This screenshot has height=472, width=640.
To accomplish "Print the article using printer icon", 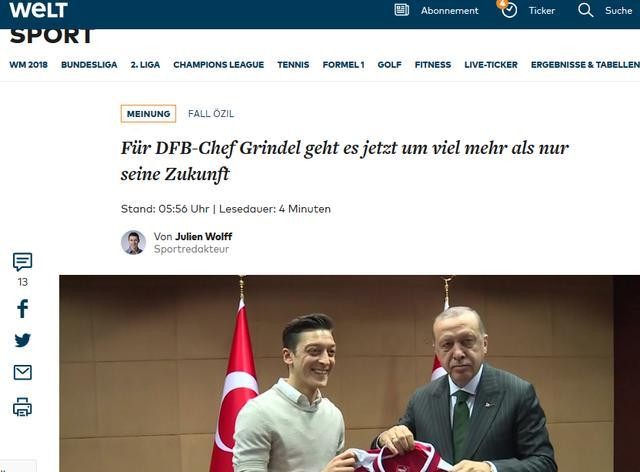I will 22,407.
